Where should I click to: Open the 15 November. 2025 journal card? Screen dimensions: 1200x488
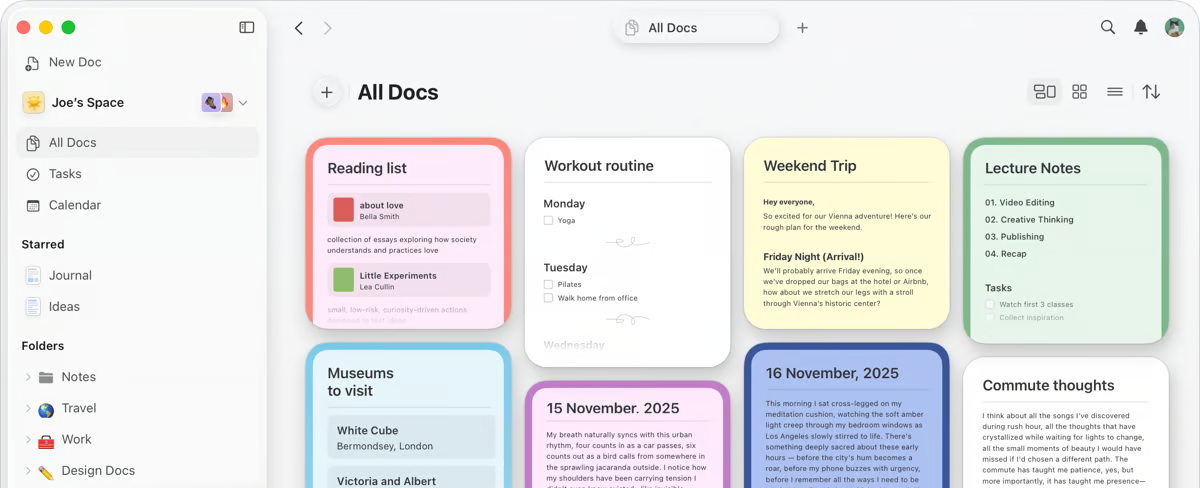[627, 434]
